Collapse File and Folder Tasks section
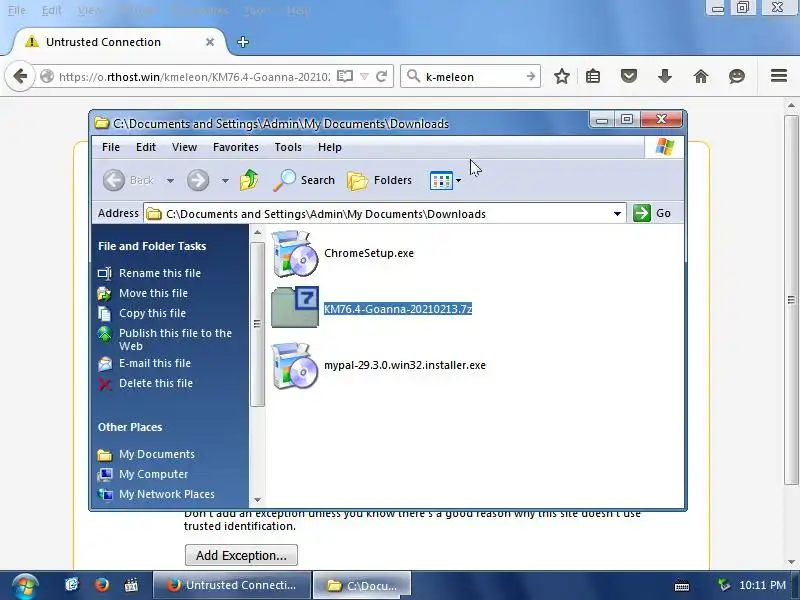800x600 pixels. tap(152, 246)
